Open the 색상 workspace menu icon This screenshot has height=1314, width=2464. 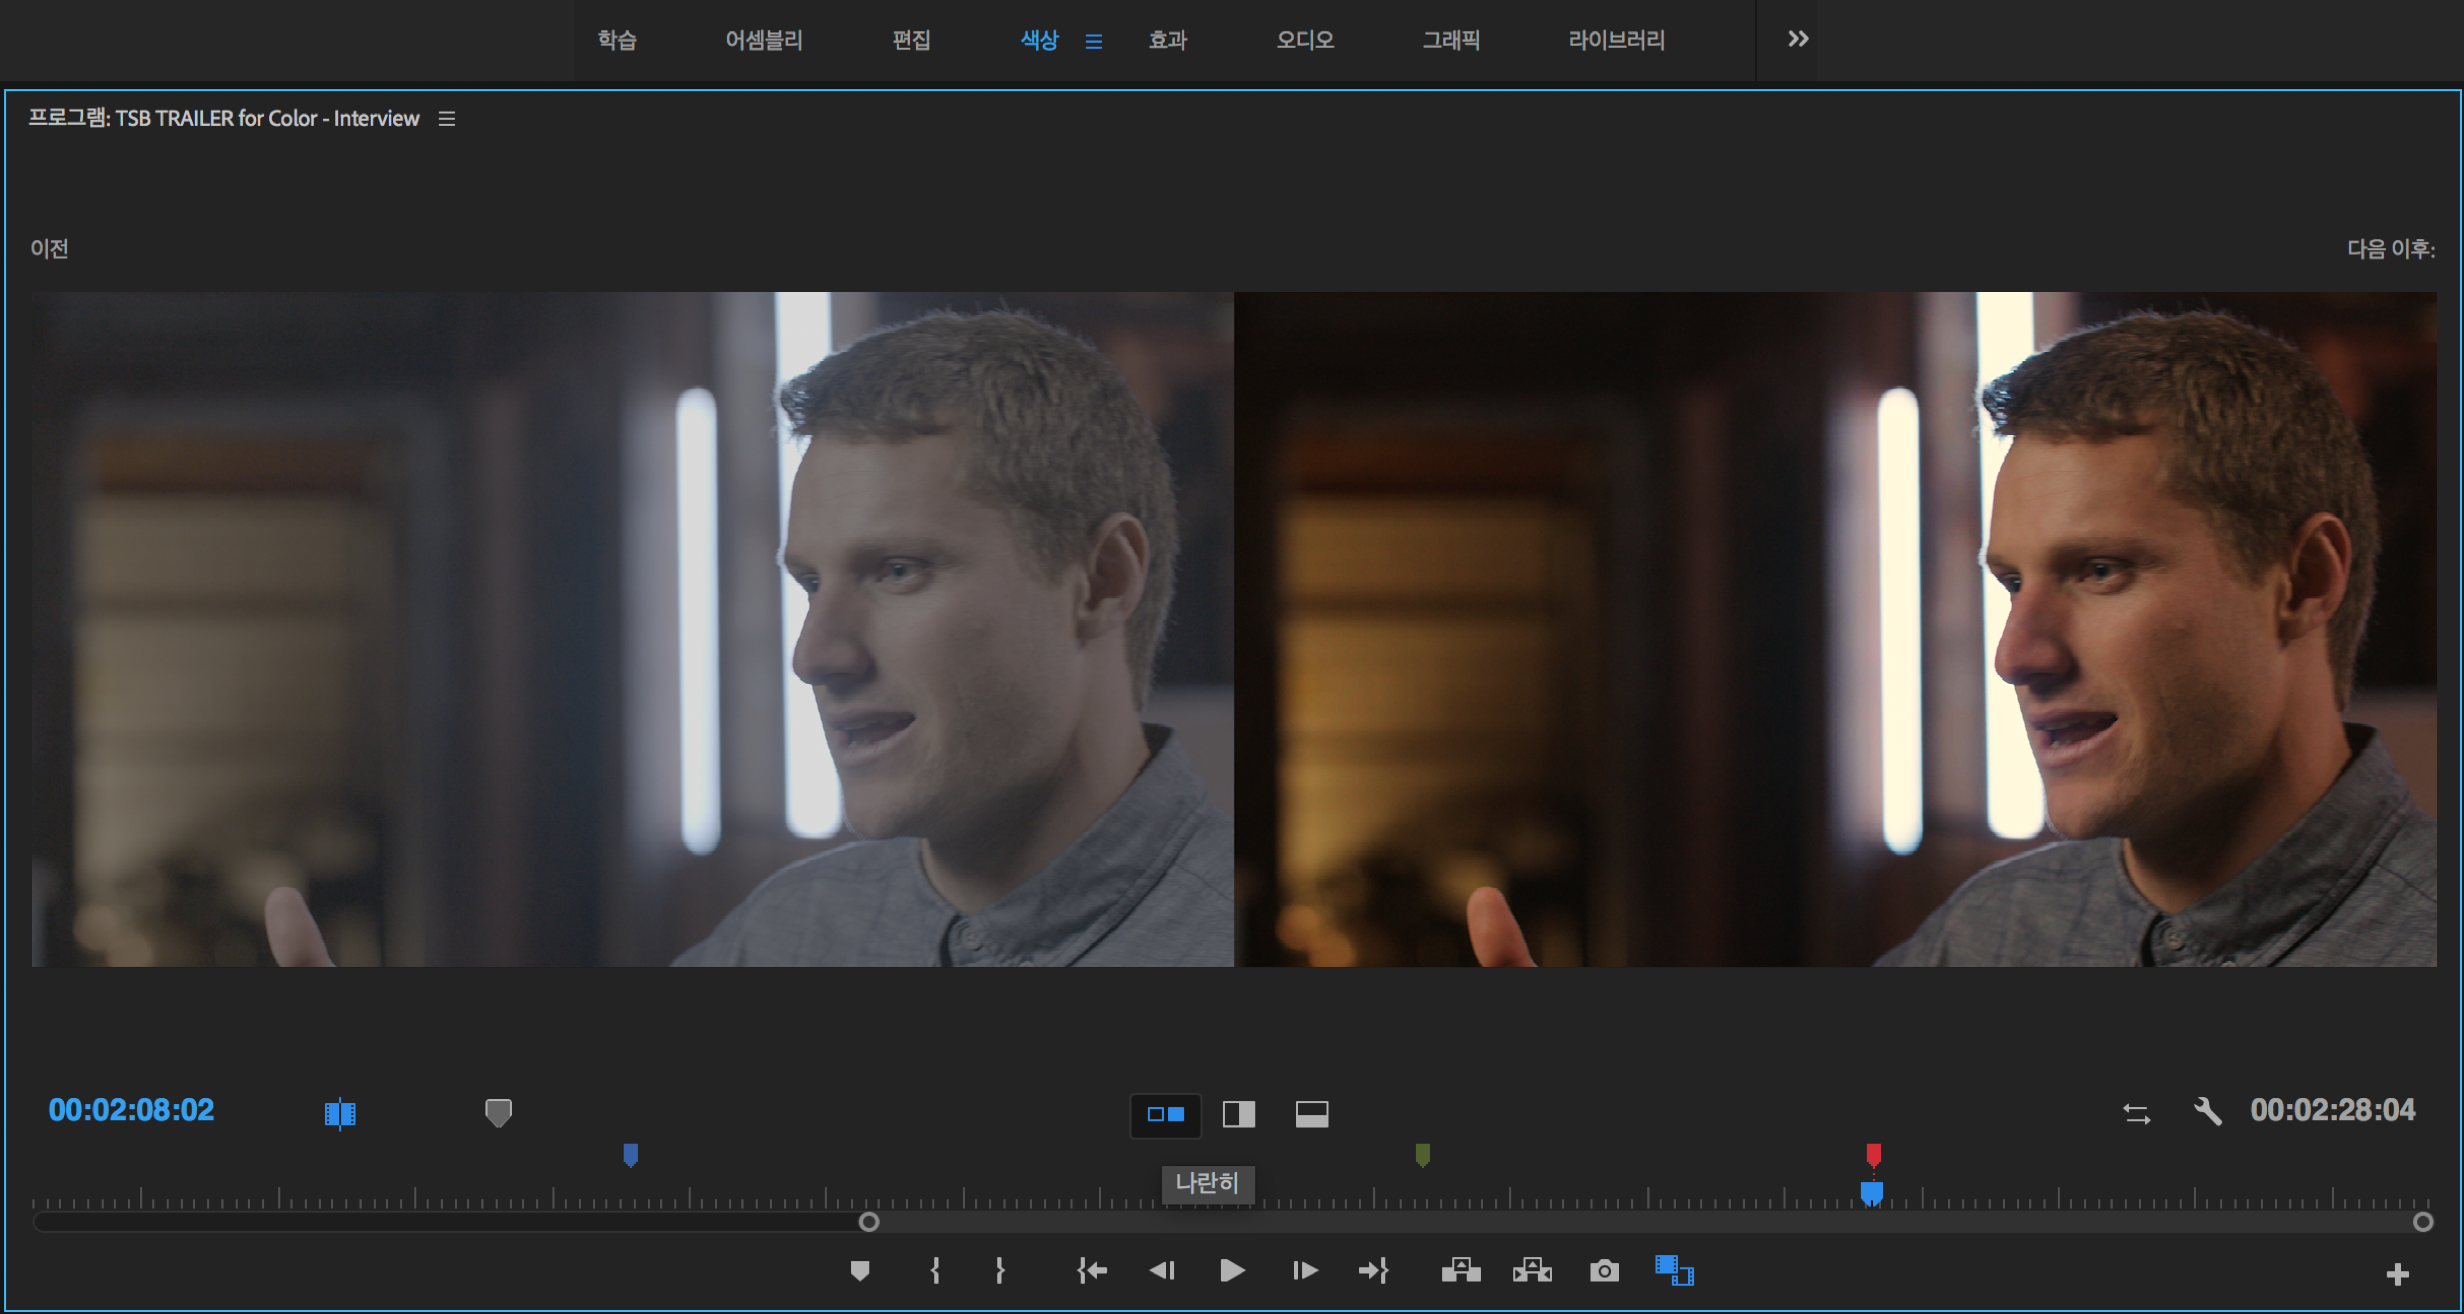pyautogui.click(x=1094, y=41)
